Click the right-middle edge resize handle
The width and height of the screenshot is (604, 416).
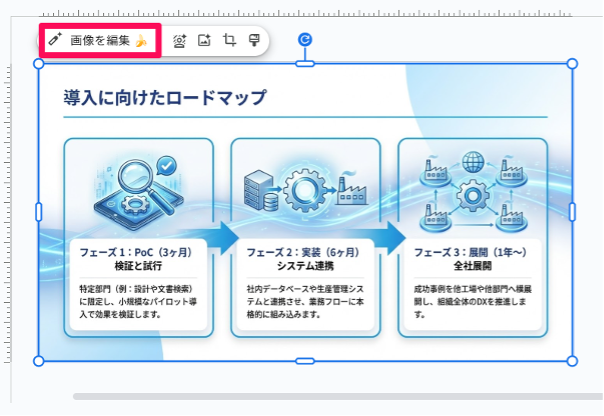pyautogui.click(x=572, y=212)
